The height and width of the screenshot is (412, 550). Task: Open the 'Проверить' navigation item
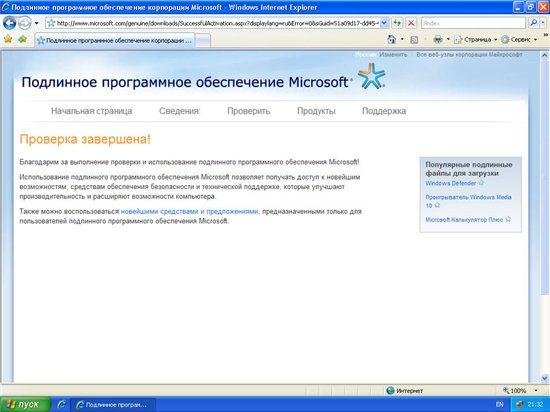249,111
